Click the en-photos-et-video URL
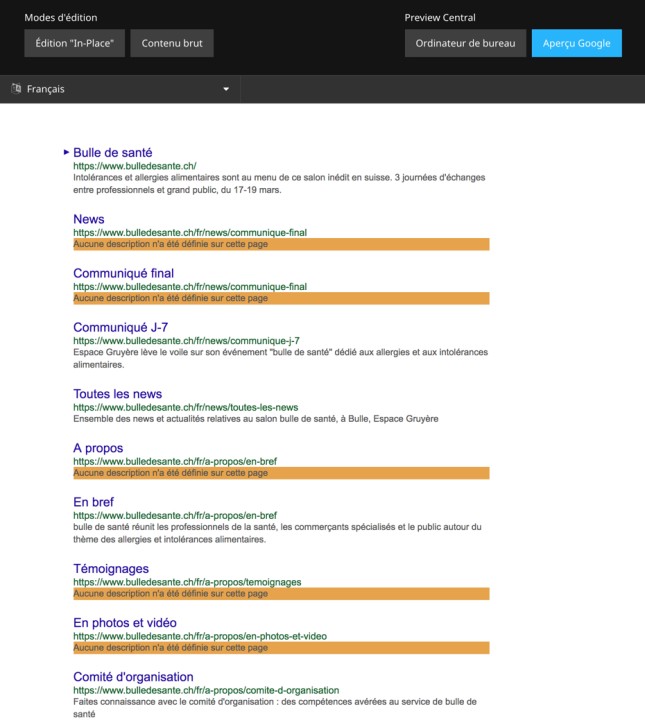 pos(200,636)
